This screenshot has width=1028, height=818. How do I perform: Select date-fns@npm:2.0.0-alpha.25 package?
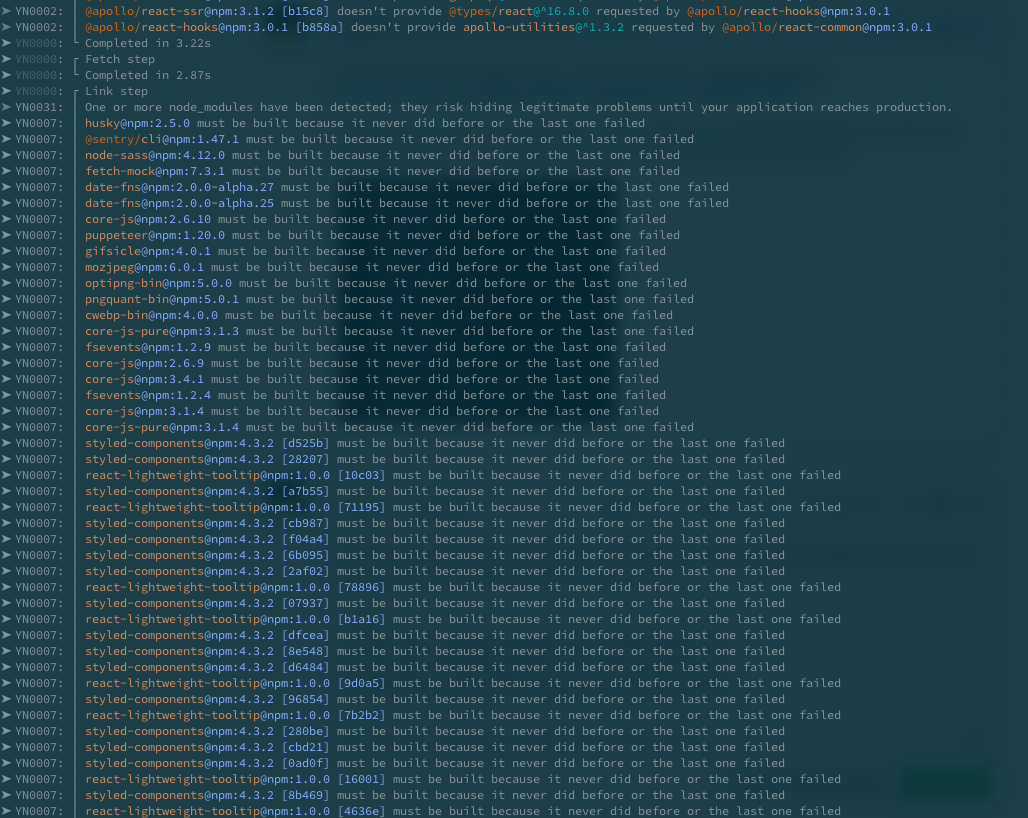pos(180,203)
